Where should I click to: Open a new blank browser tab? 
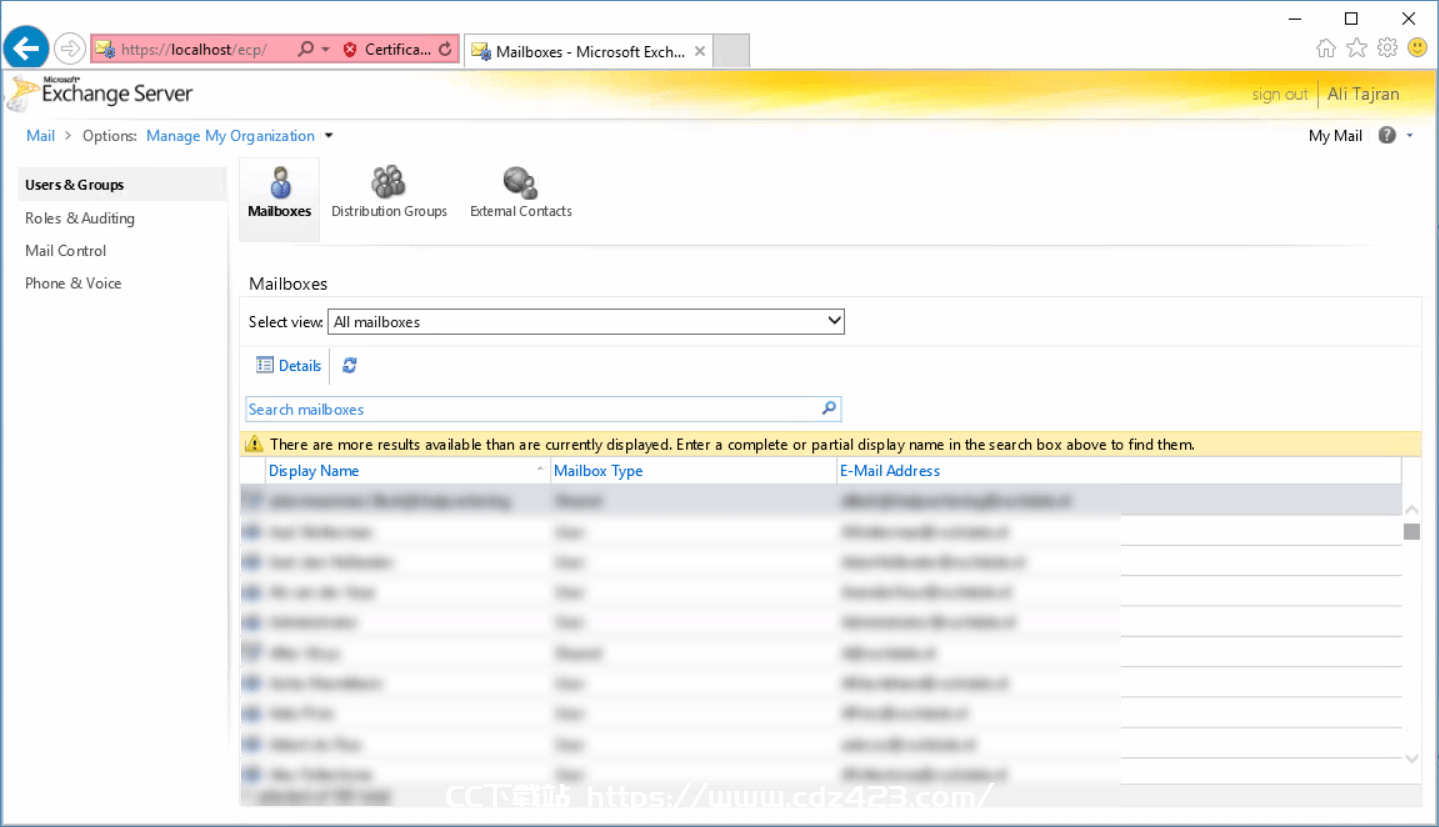(x=731, y=51)
